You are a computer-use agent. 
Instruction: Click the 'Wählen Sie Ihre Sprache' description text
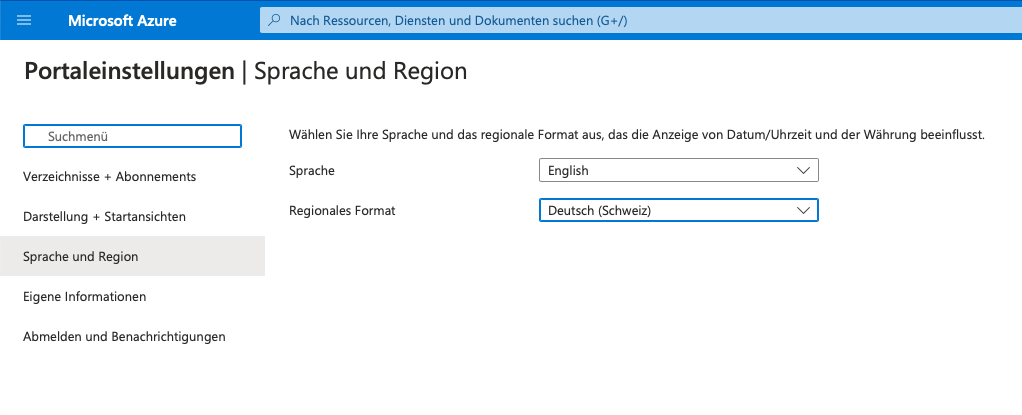[637, 134]
